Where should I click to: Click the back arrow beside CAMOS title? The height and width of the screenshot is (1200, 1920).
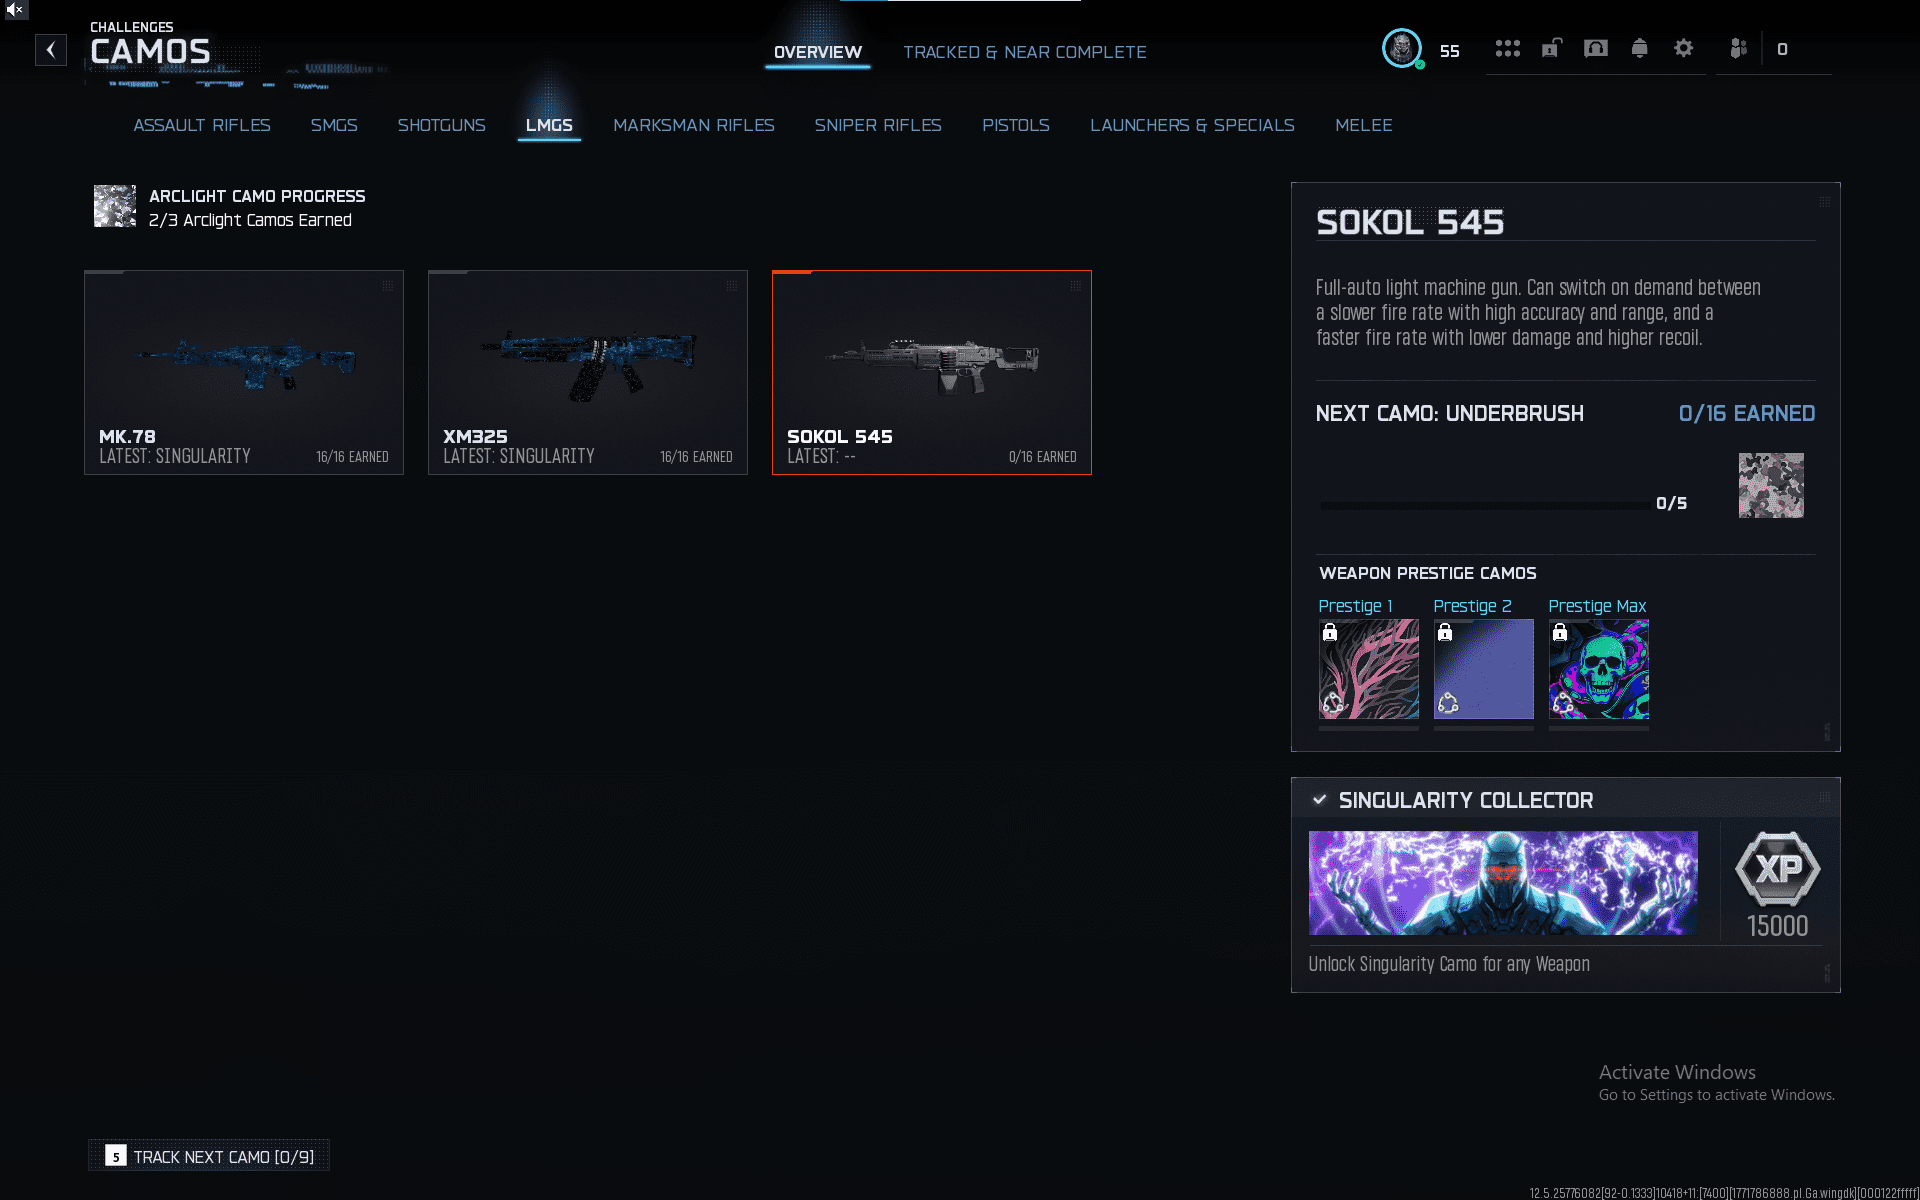51,50
